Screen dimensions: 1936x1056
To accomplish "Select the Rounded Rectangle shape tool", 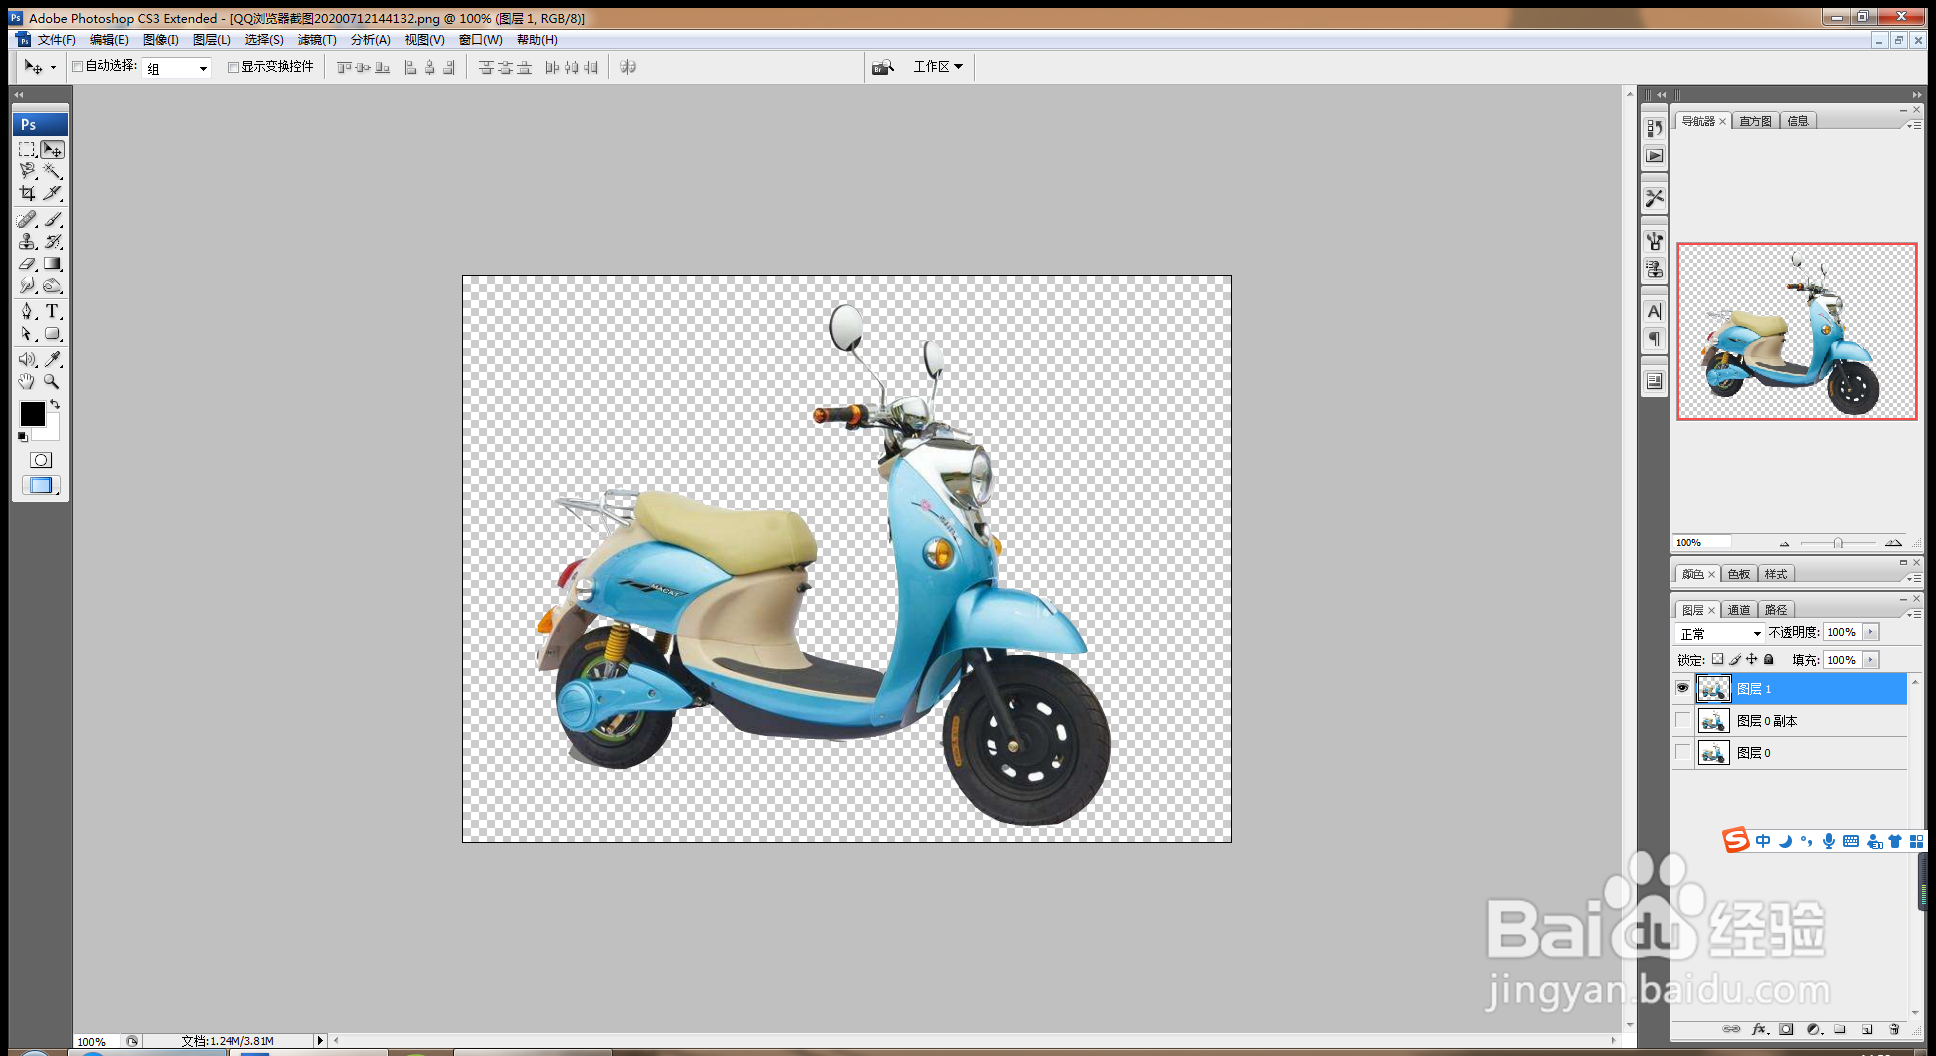I will 53,334.
